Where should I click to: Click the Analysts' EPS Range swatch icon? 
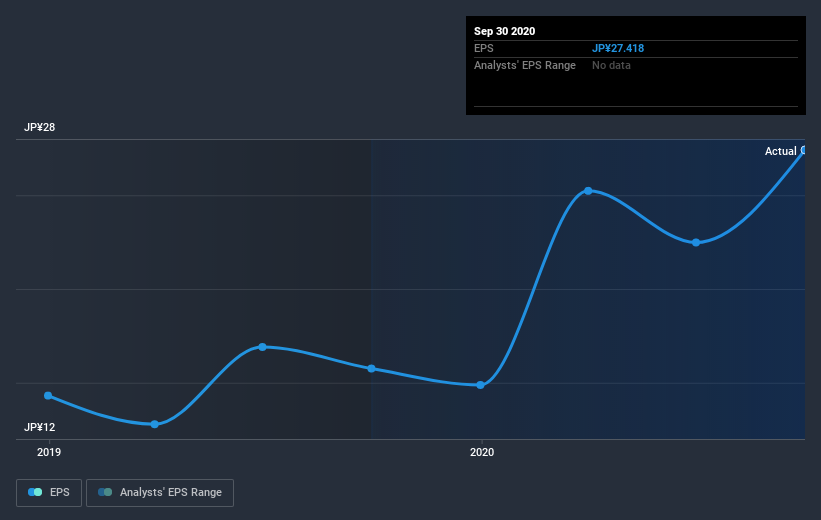coord(105,492)
